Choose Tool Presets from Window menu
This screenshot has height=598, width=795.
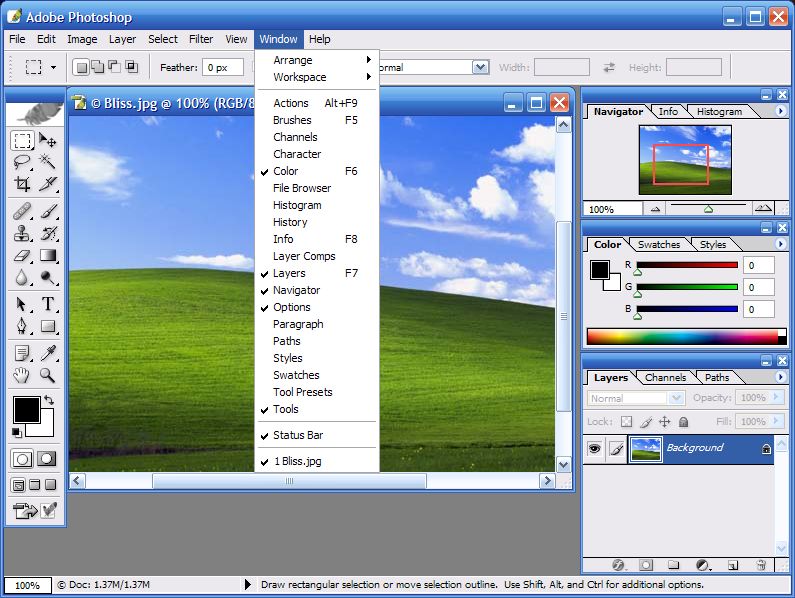click(x=317, y=392)
